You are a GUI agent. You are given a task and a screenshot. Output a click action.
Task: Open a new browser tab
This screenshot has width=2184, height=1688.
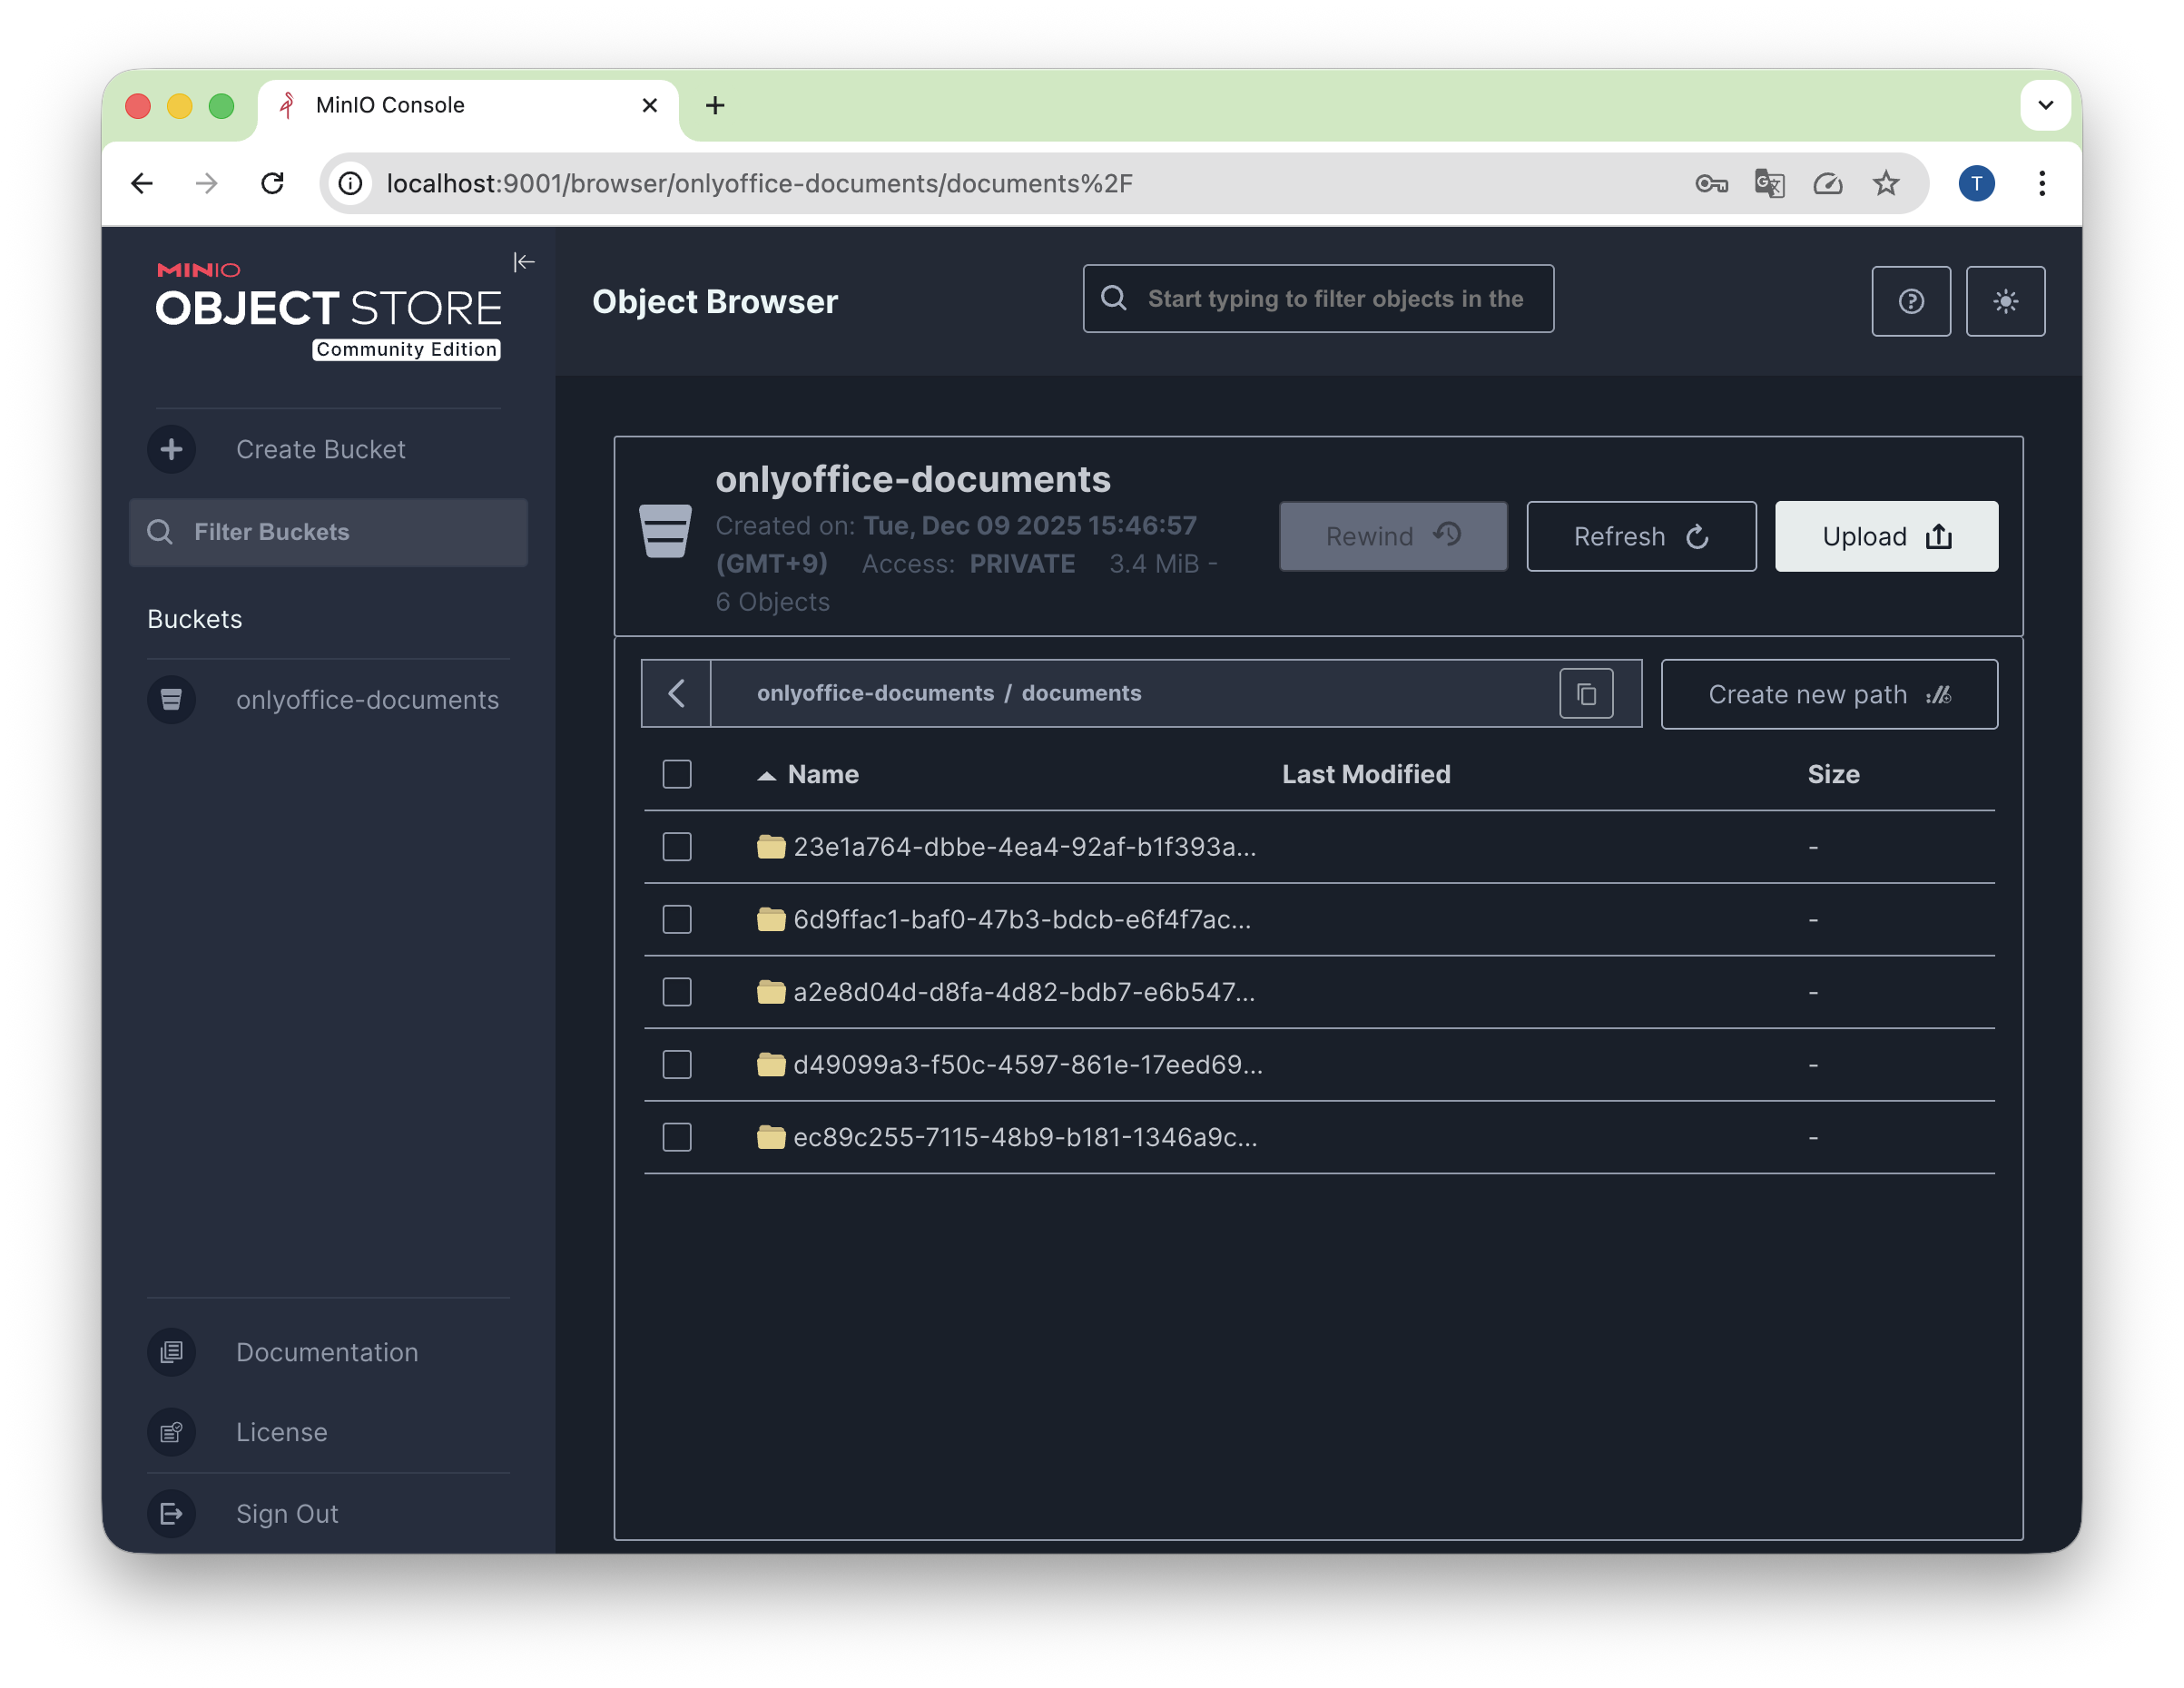tap(715, 105)
